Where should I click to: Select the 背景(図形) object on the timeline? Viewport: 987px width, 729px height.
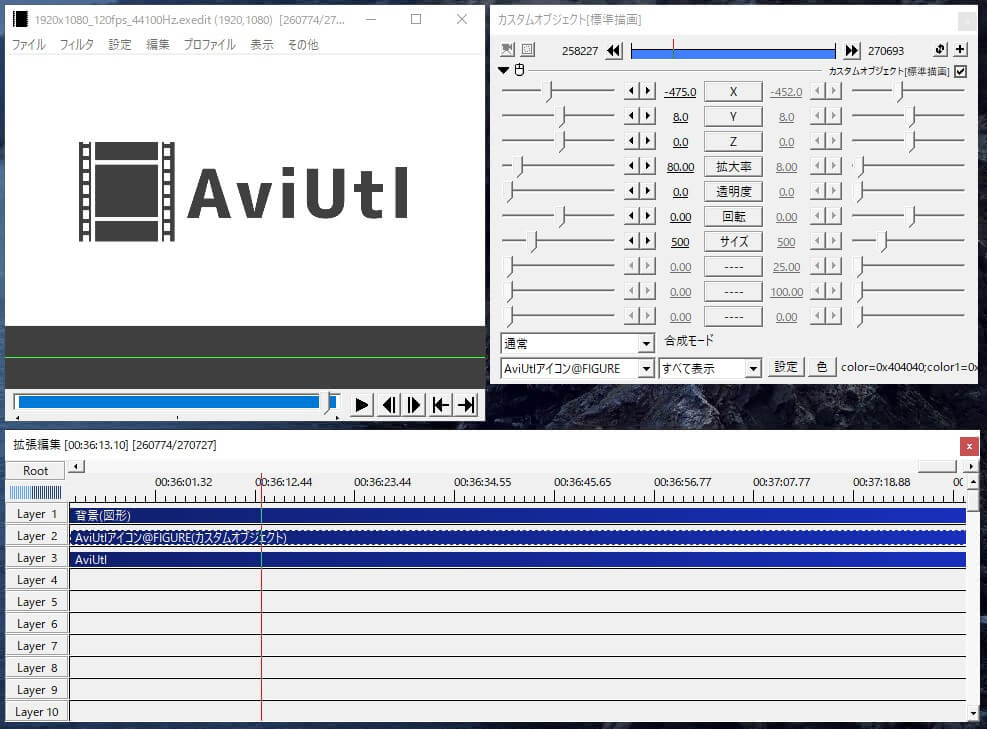(x=517, y=515)
